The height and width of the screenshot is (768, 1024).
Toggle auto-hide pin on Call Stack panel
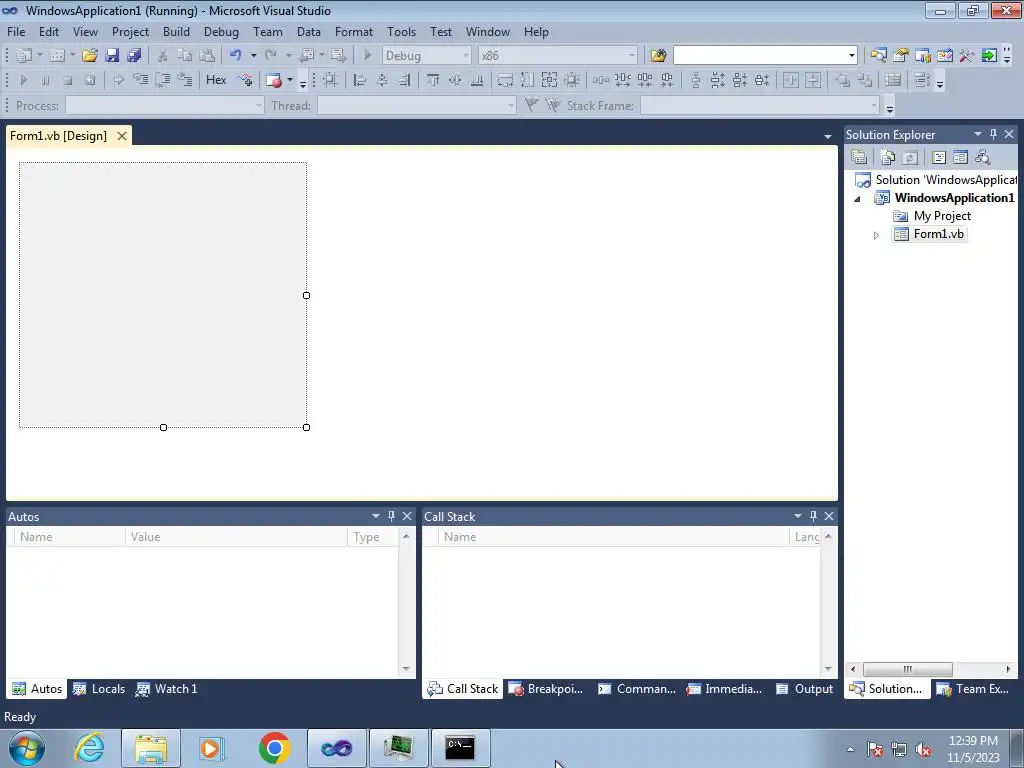813,516
